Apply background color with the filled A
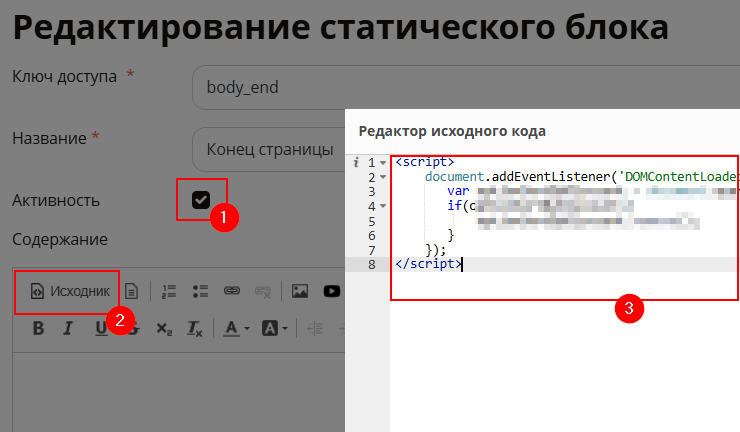Screen dimensions: 740x432 pyautogui.click(x=269, y=328)
